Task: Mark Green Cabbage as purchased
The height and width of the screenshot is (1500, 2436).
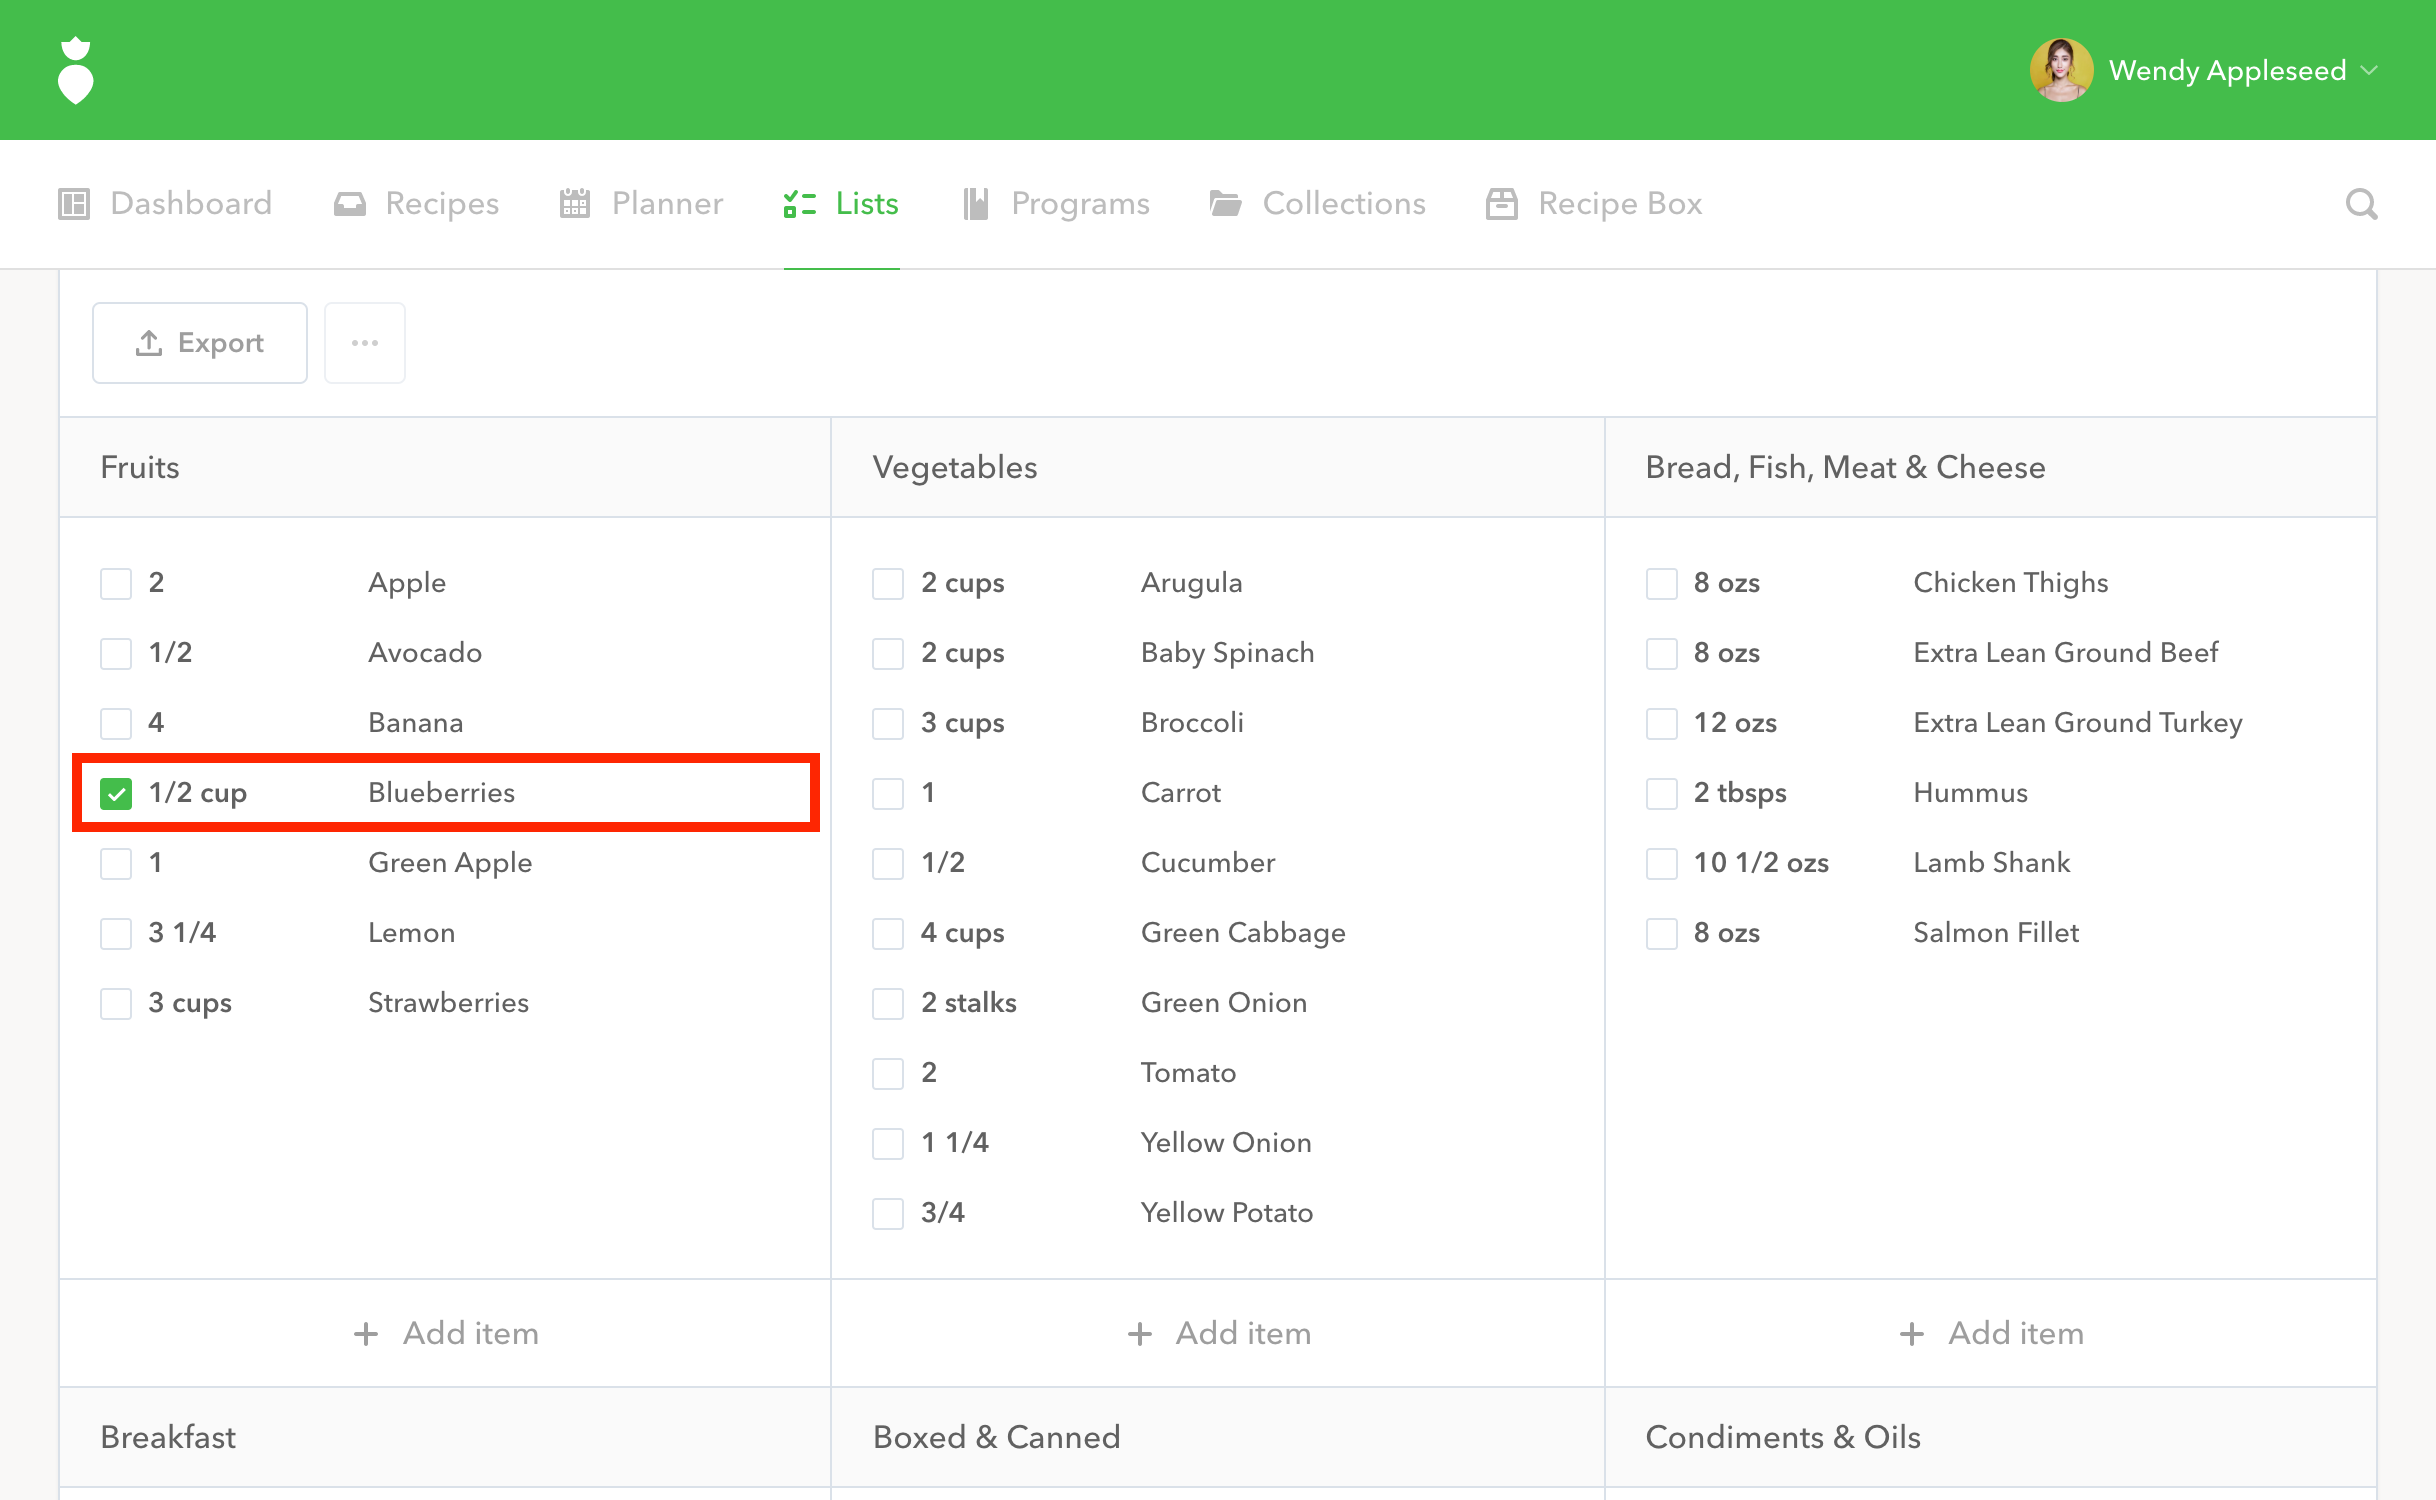Action: pyautogui.click(x=888, y=934)
